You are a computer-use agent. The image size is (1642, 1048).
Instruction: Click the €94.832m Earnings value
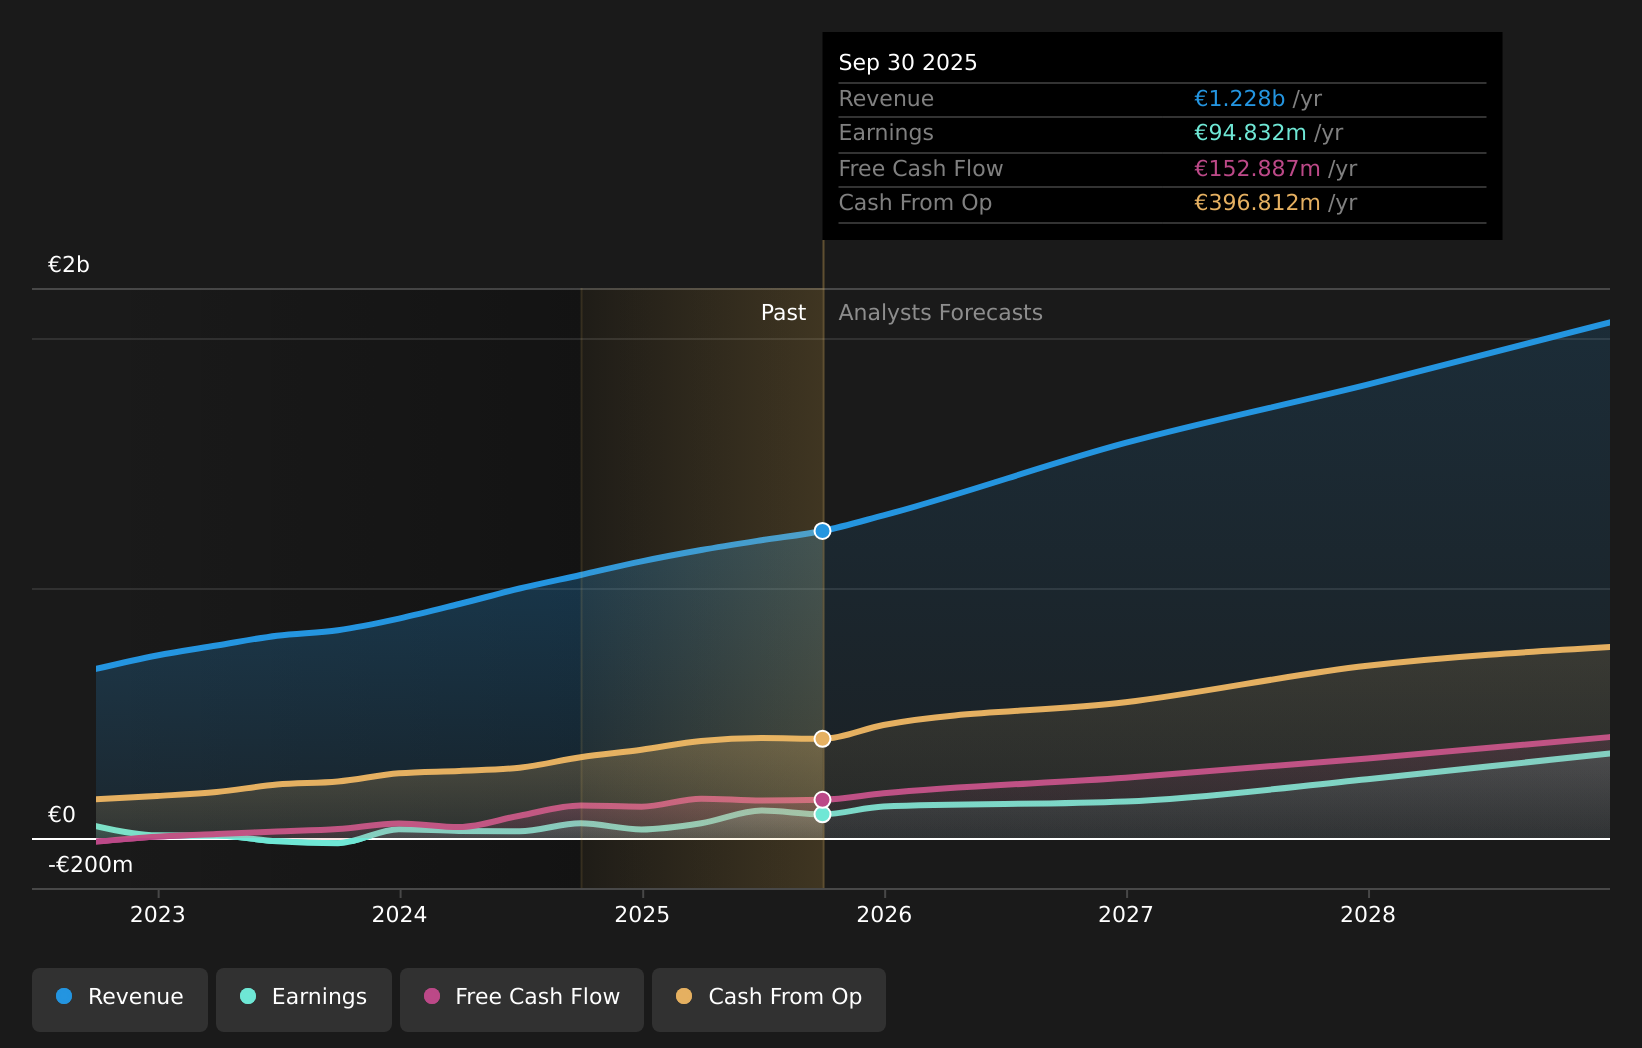click(1251, 132)
